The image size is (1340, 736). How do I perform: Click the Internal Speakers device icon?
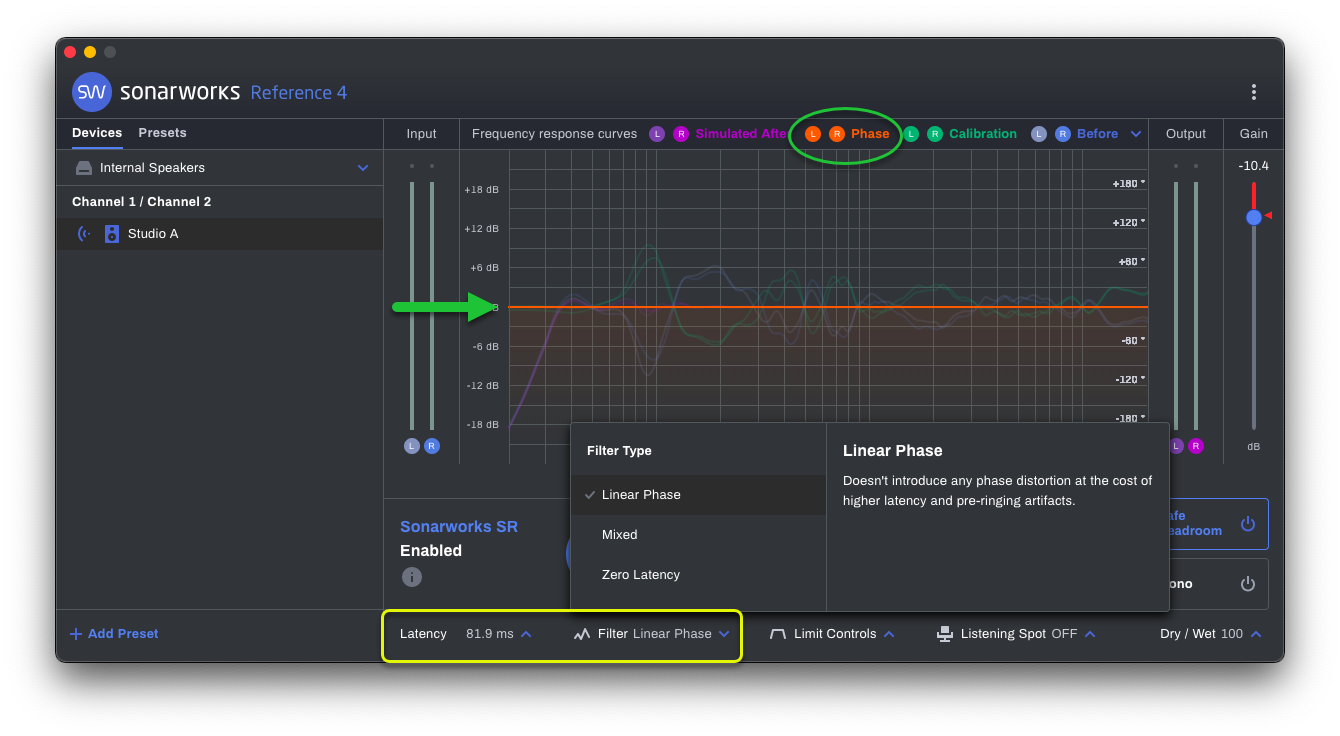(84, 168)
